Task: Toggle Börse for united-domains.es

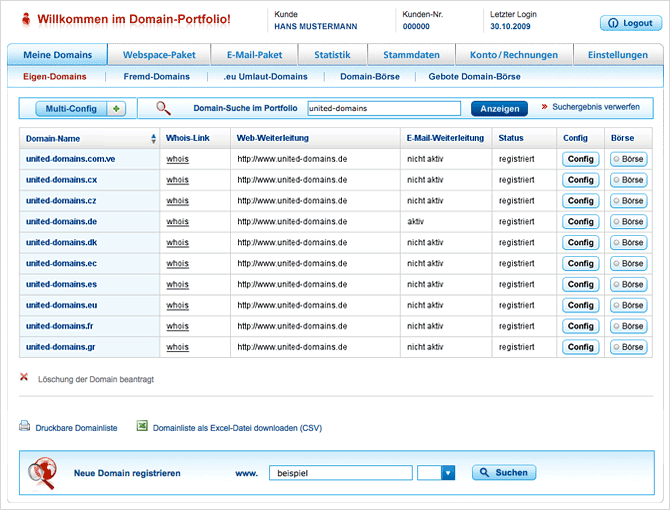Action: tap(629, 284)
